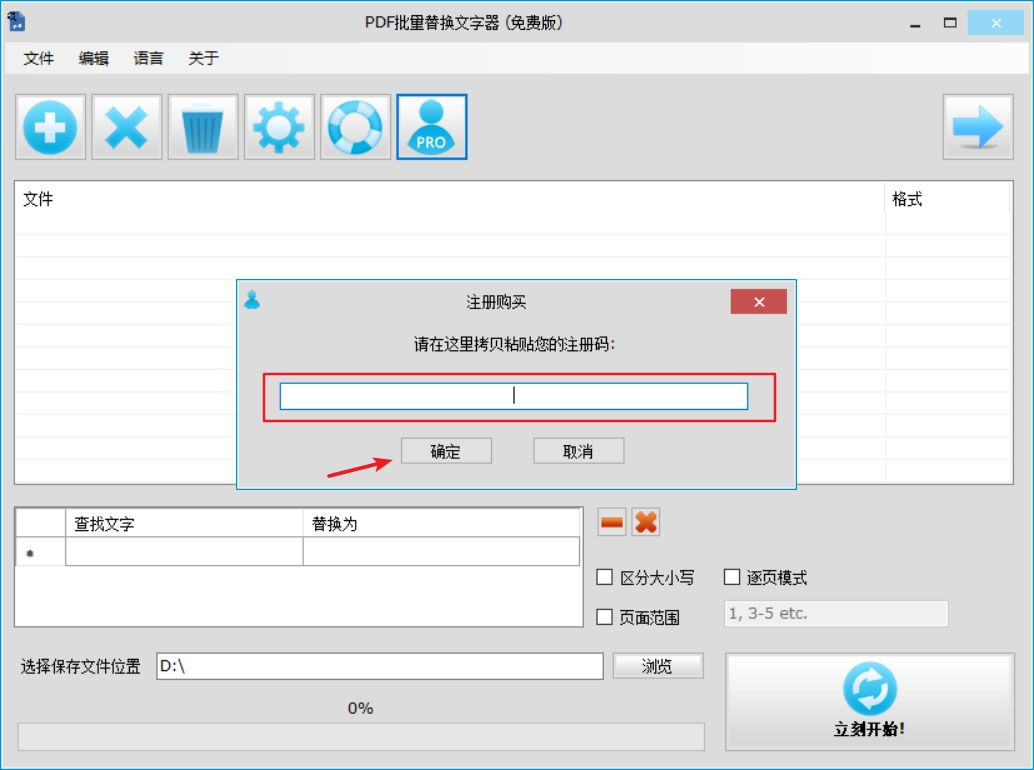Click 取消 to cancel registration

point(578,451)
